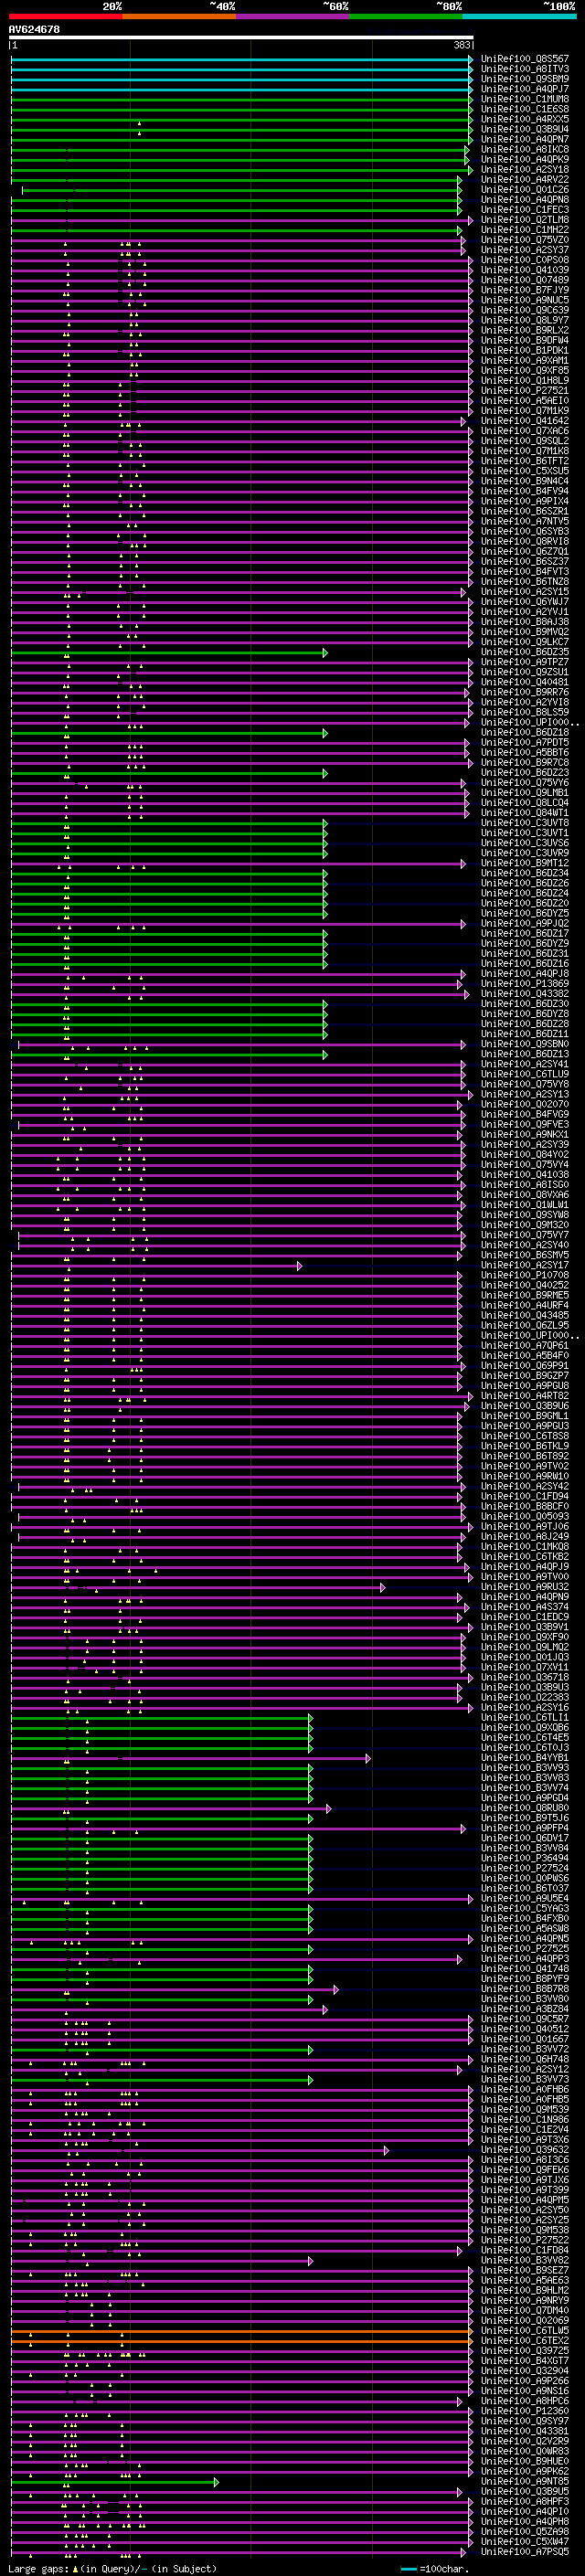
Task: Select the UniRef100_B9MT12 label
Action: [x=525, y=863]
